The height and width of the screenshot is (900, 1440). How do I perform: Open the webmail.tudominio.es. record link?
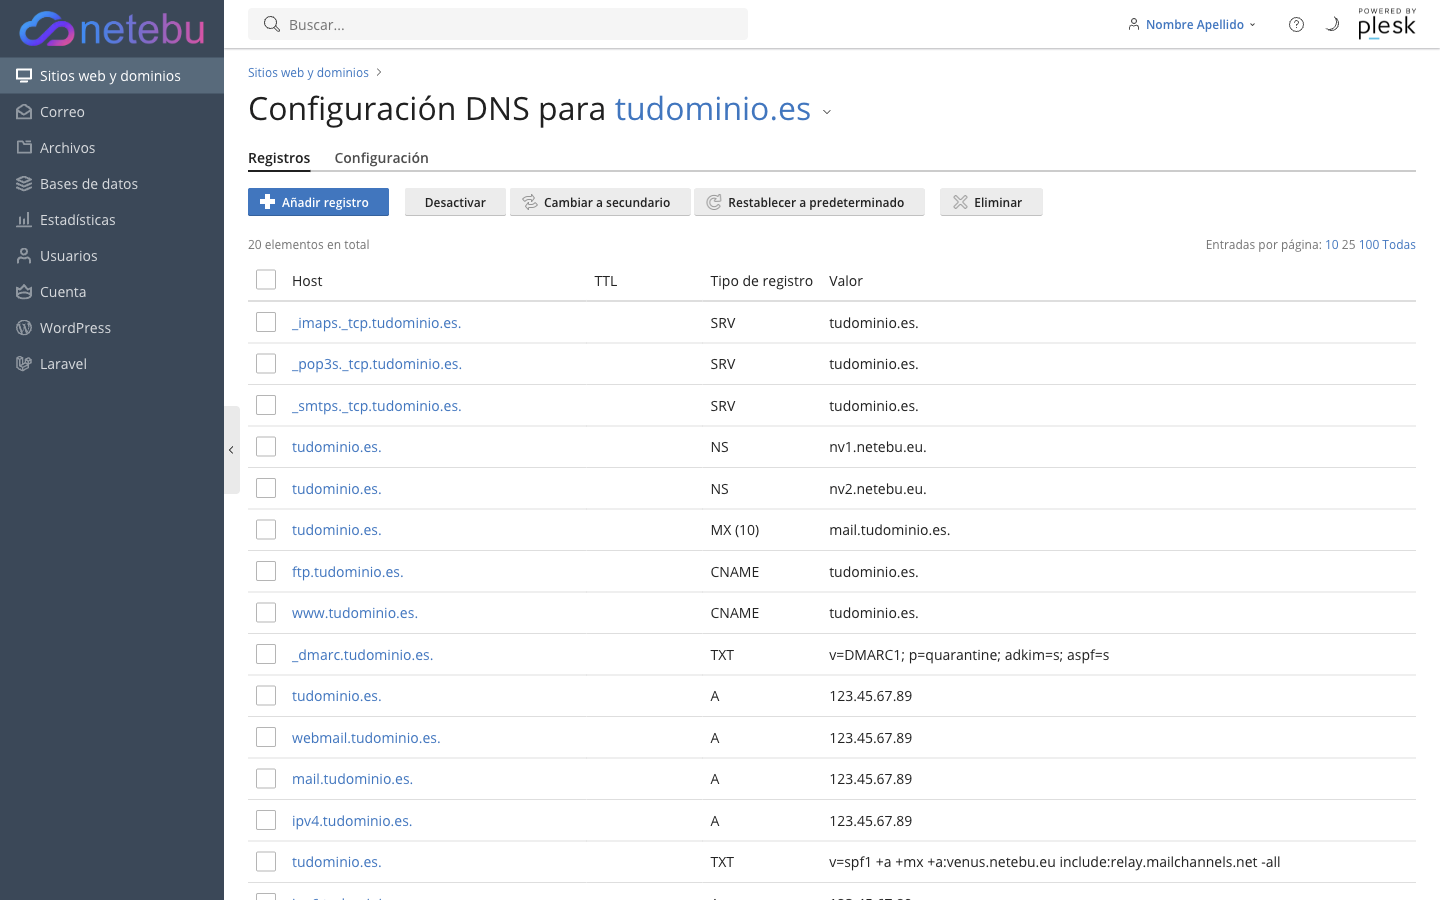366,738
